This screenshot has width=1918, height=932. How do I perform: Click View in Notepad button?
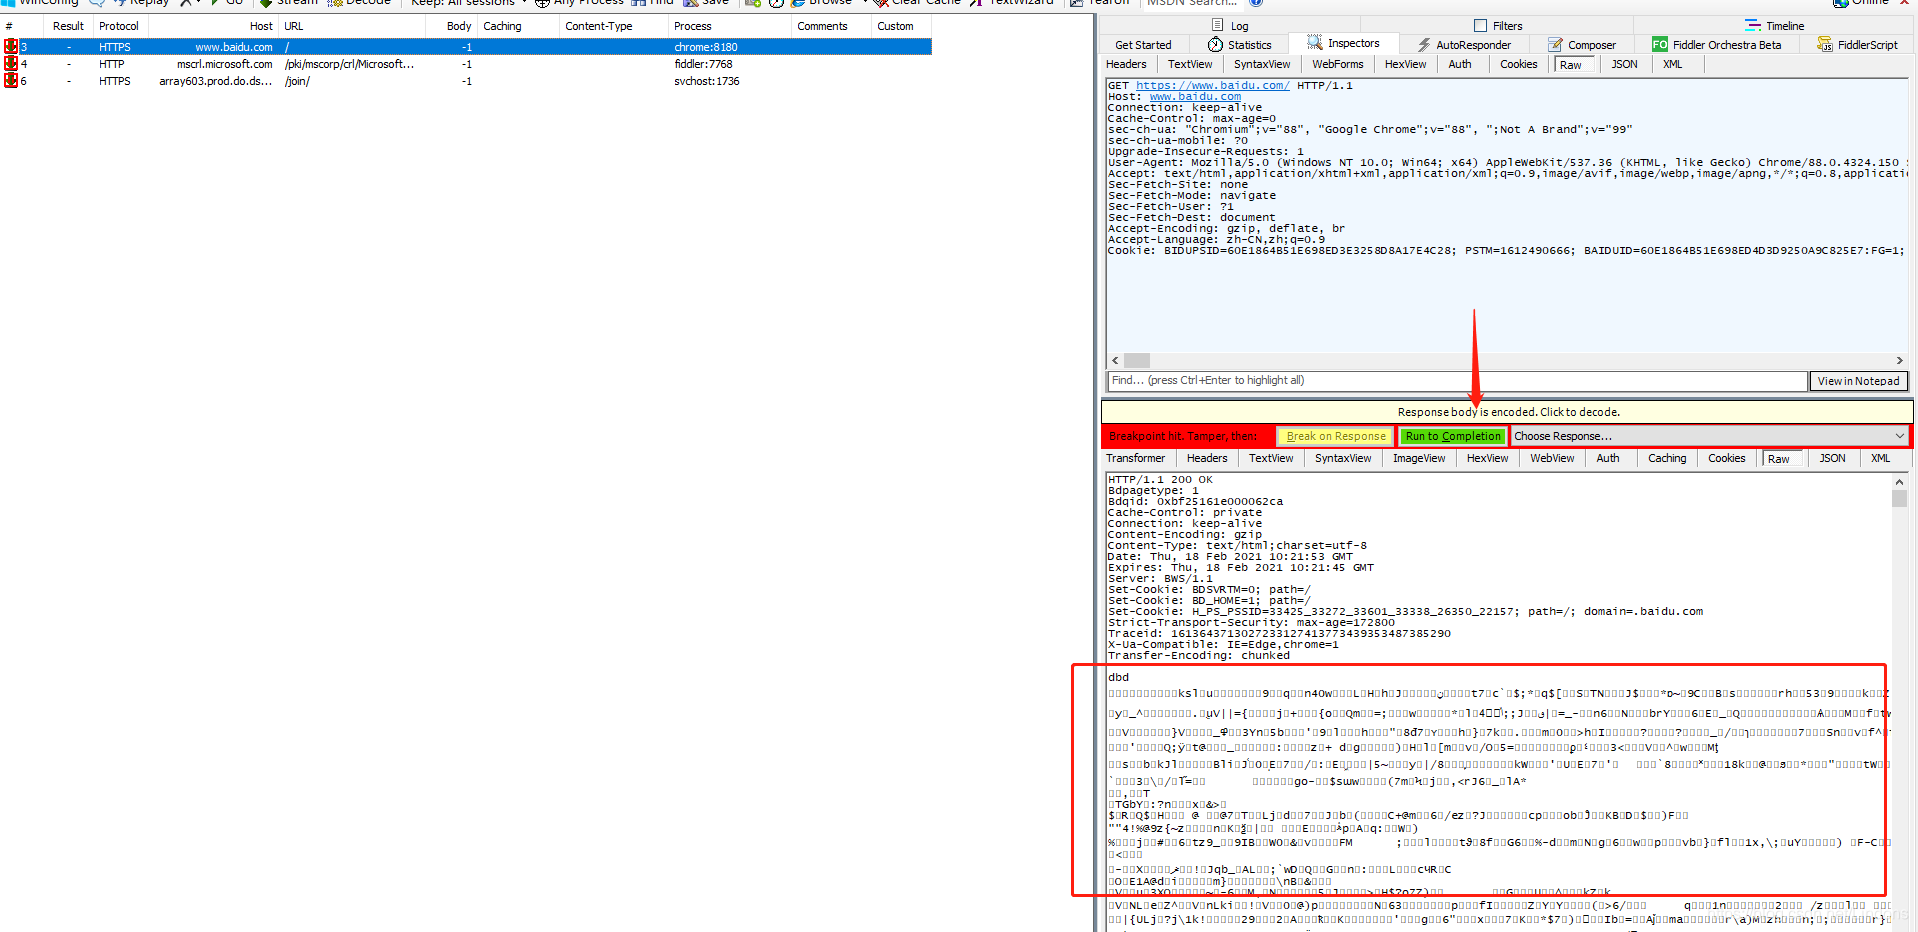click(1858, 381)
